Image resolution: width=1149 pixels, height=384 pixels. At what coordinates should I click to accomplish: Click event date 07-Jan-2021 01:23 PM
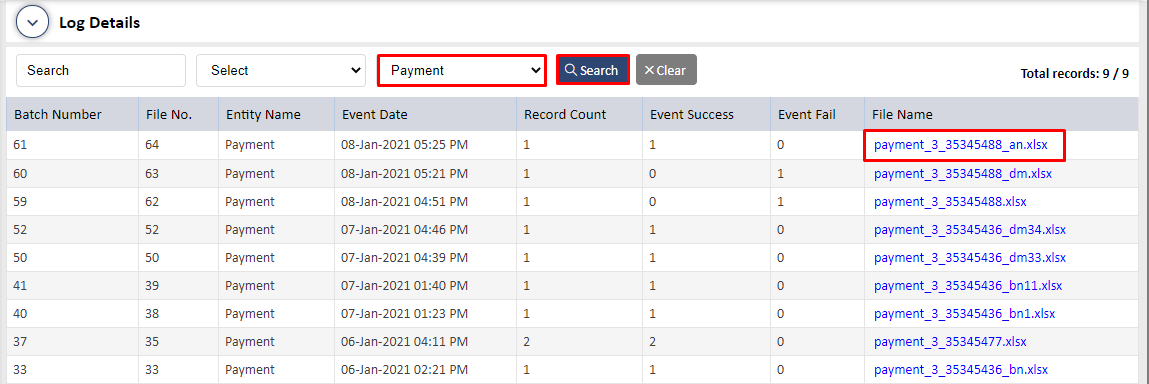coord(404,314)
